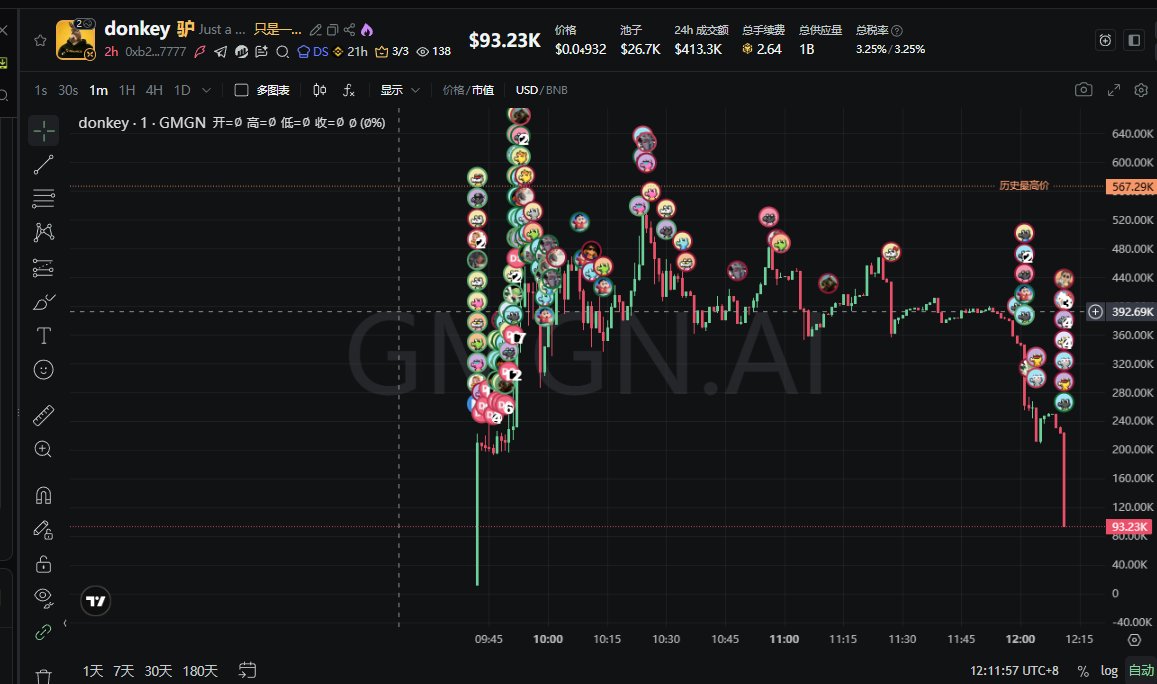Click the 3/3 crown audit indicator
Image resolution: width=1157 pixels, height=684 pixels.
392,52
